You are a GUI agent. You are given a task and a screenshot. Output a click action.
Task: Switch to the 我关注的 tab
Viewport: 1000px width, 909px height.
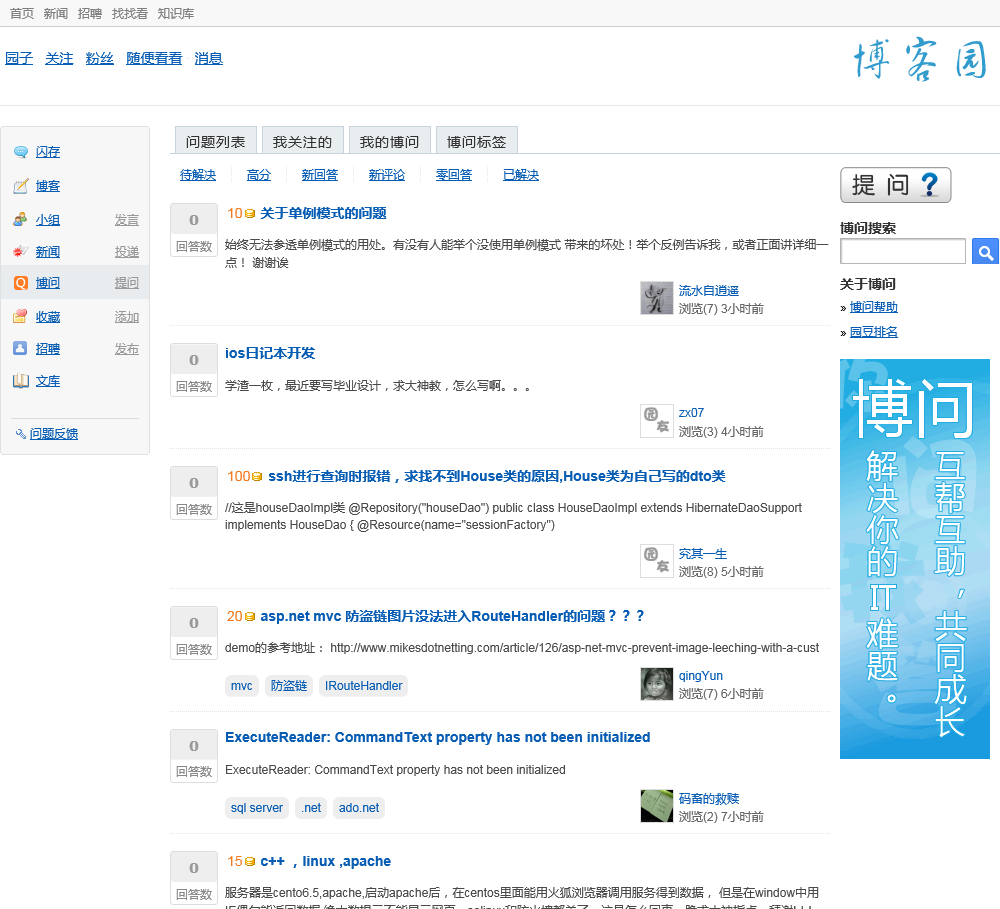[x=302, y=142]
